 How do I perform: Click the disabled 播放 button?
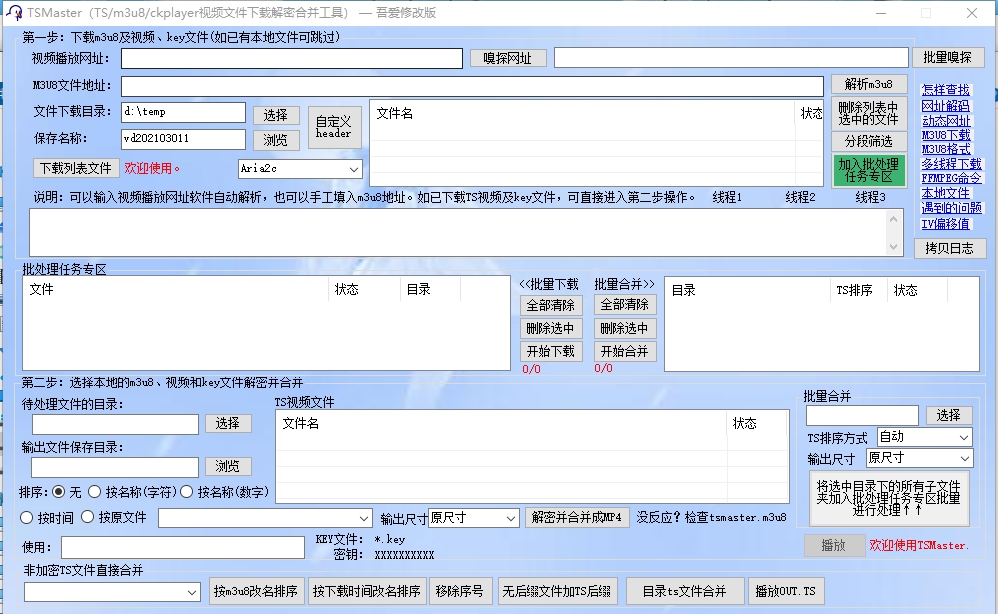point(834,545)
